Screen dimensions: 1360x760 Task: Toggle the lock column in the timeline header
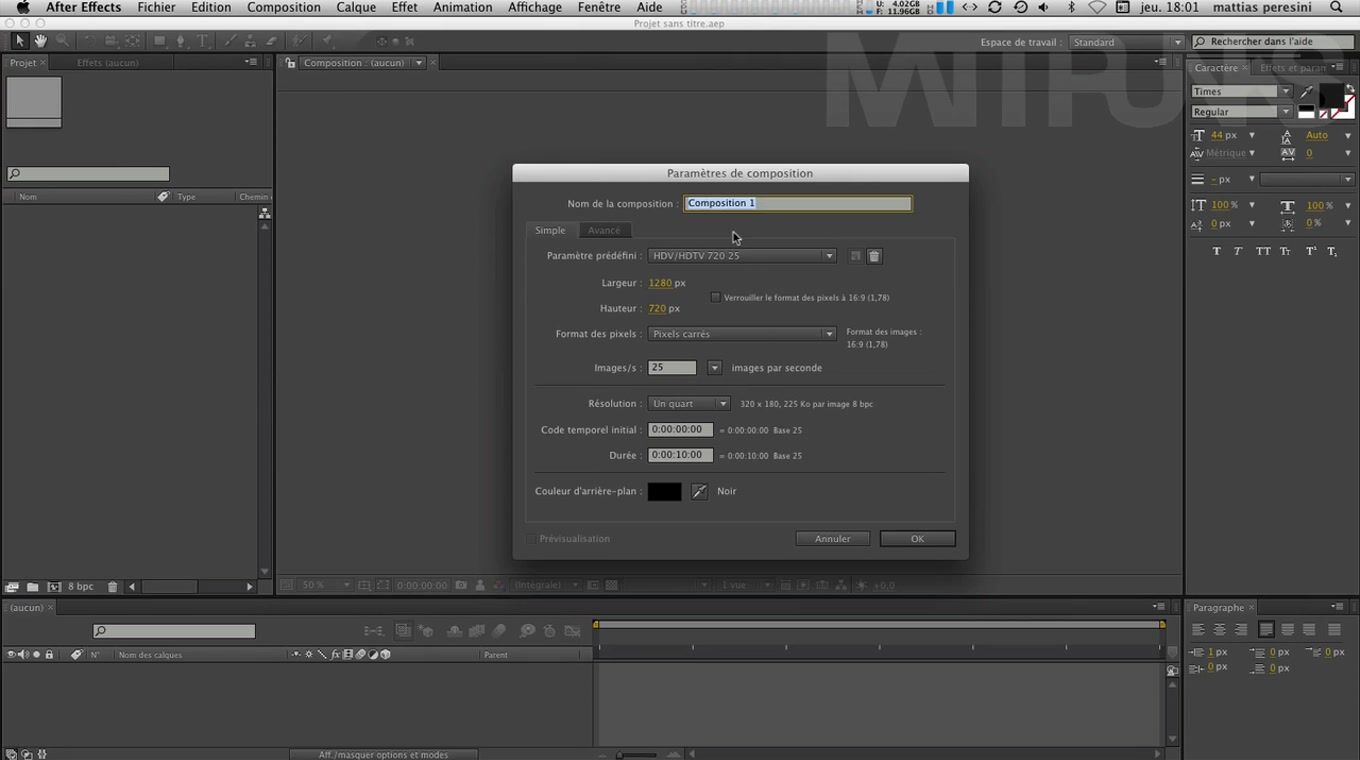pos(49,655)
